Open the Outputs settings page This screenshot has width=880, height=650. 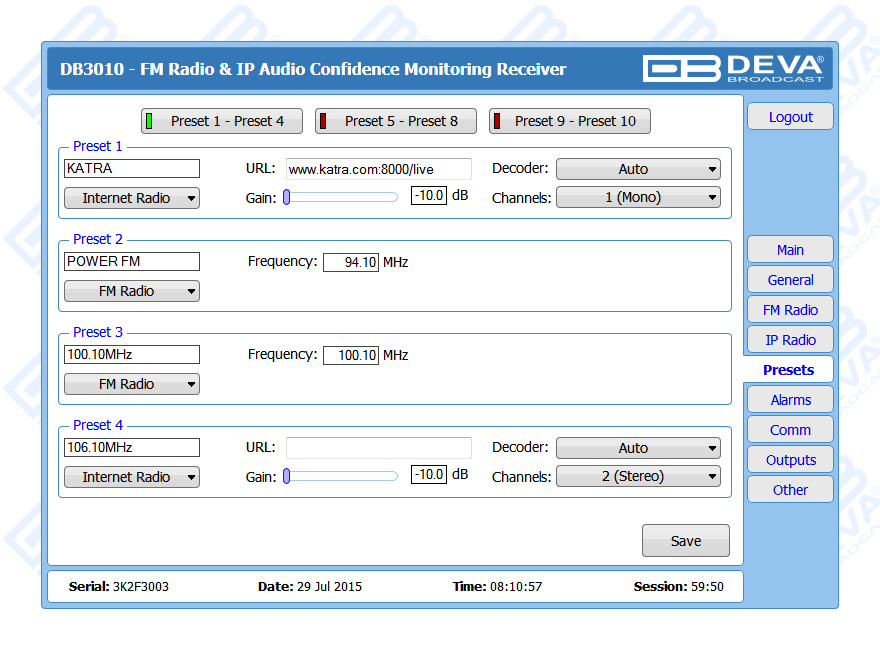(790, 460)
